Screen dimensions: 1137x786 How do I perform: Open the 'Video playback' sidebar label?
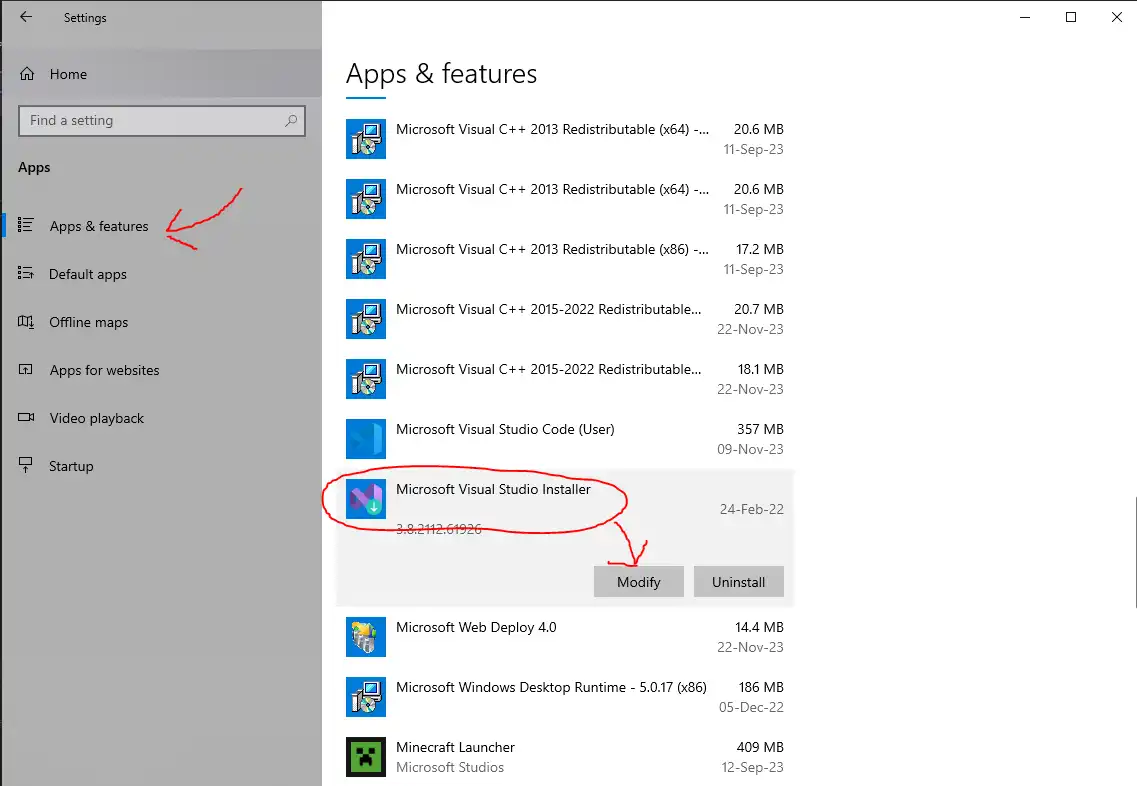tap(96, 418)
